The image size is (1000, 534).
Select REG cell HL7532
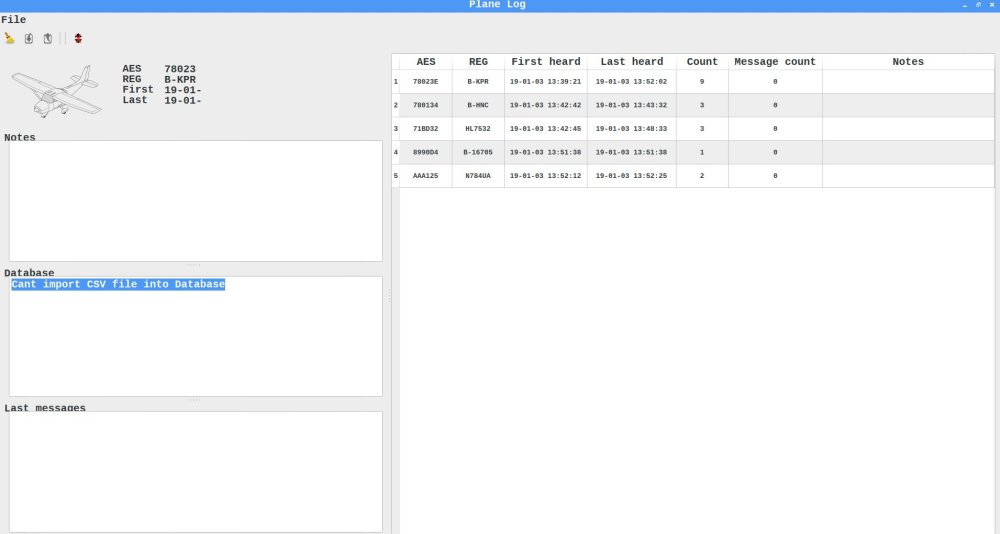[x=478, y=129]
